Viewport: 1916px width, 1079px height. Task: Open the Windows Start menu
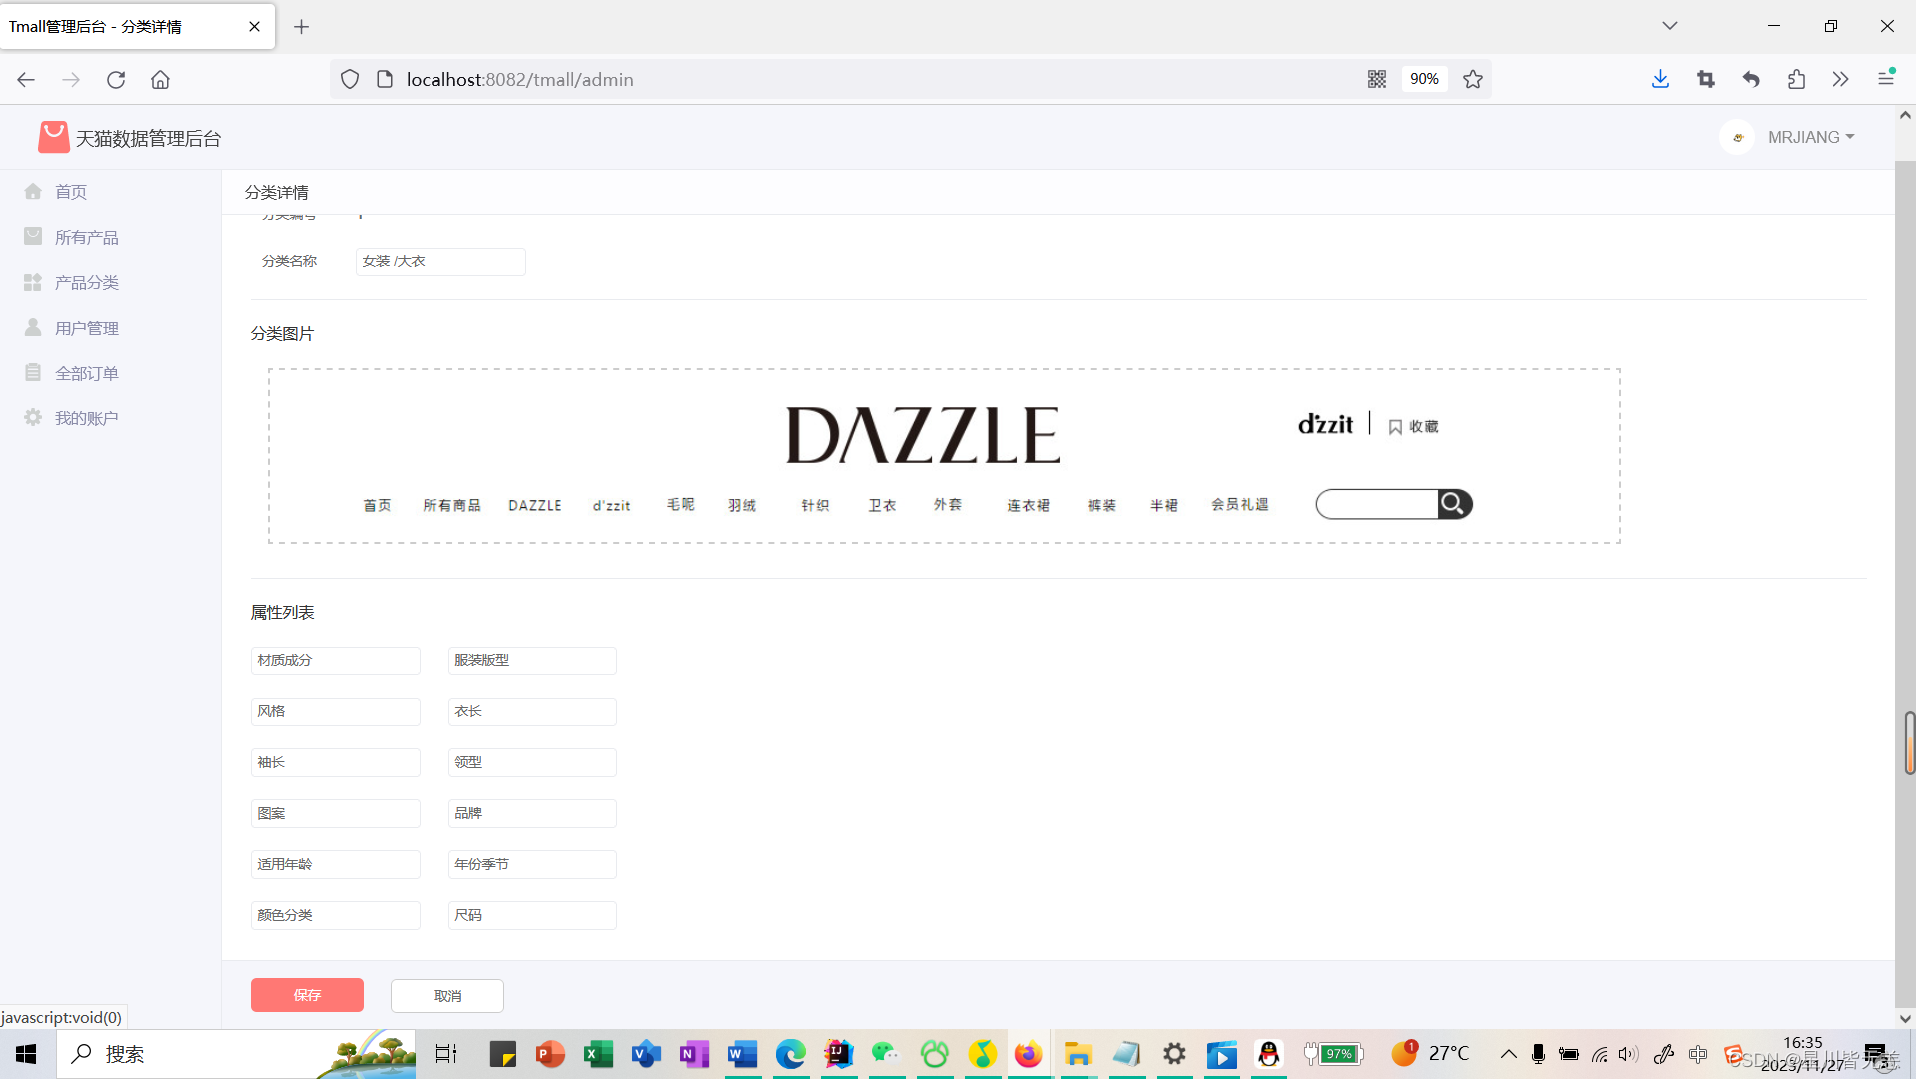[x=27, y=1054]
